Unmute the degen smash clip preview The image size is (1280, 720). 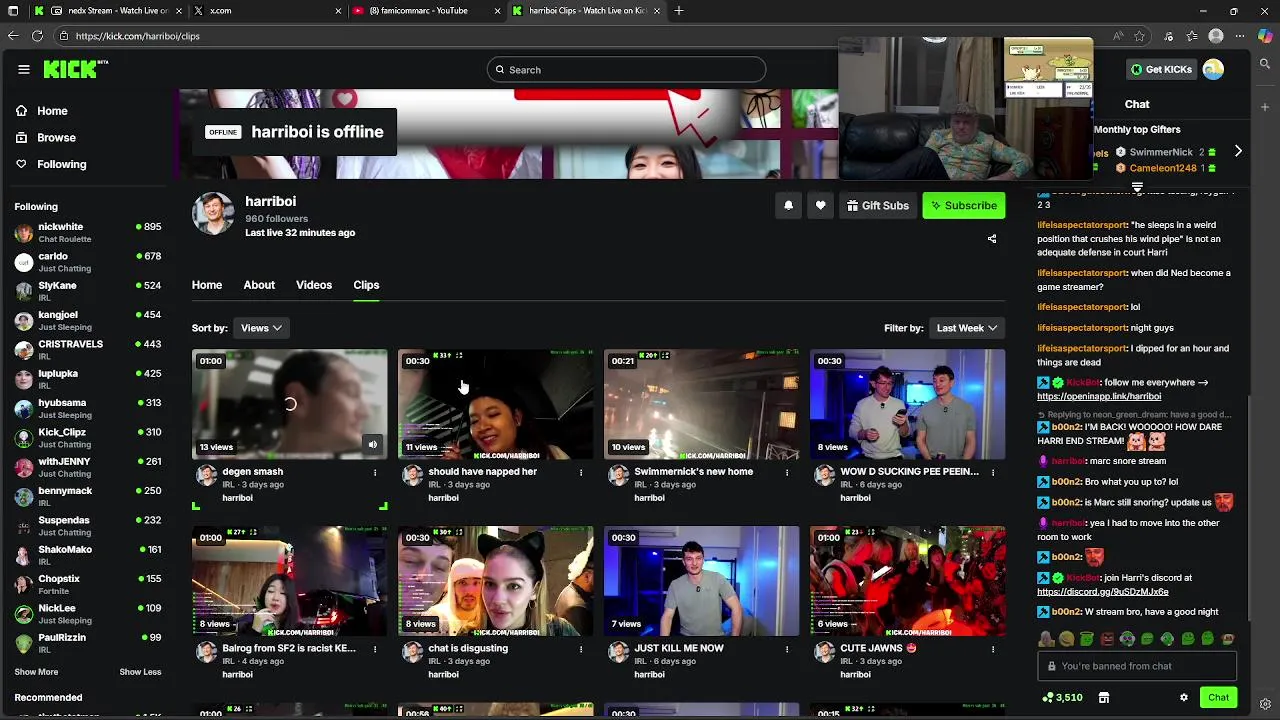[x=373, y=445]
